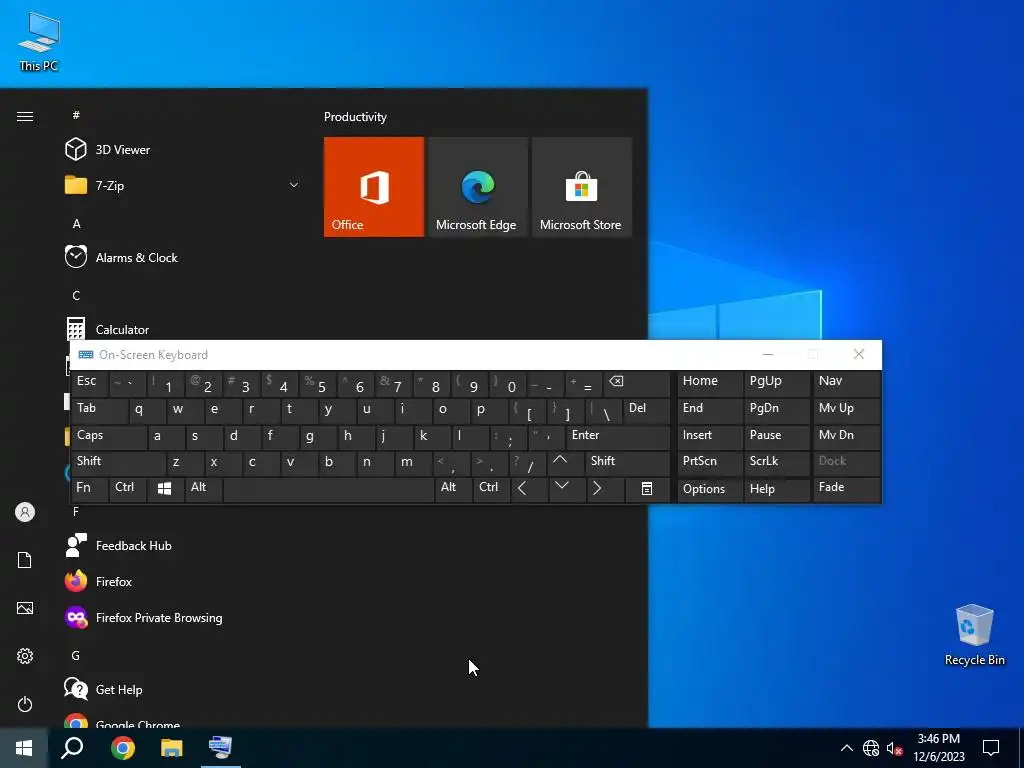Open the Microsoft Store tile

(x=581, y=187)
